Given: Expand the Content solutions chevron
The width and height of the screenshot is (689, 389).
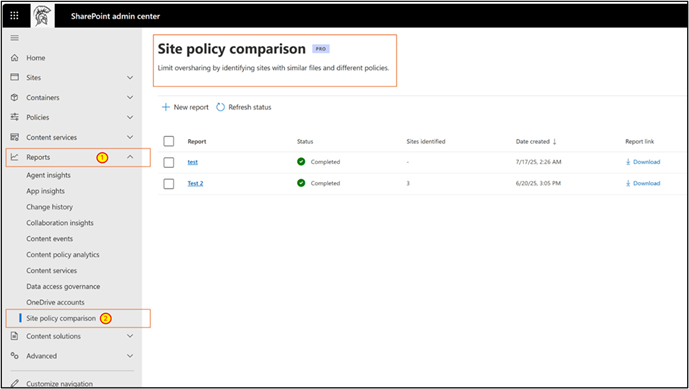Looking at the screenshot, I should pos(130,336).
